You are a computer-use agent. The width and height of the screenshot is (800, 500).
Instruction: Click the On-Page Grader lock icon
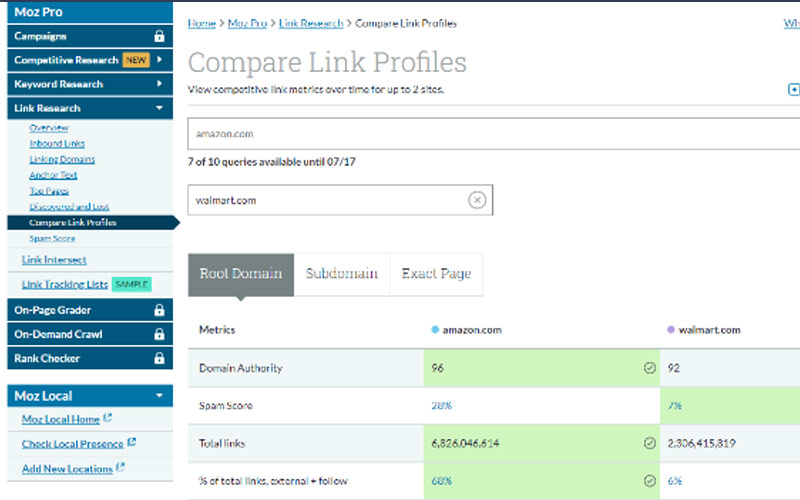pos(159,310)
